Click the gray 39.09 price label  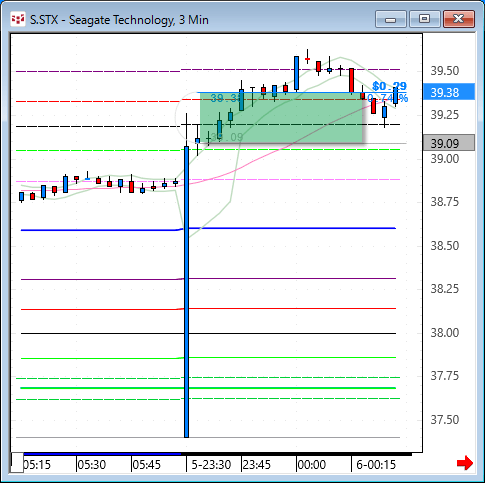[449, 143]
